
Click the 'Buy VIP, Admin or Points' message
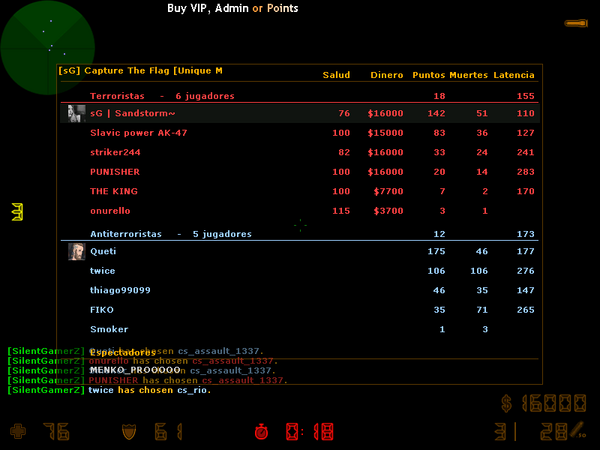click(233, 8)
